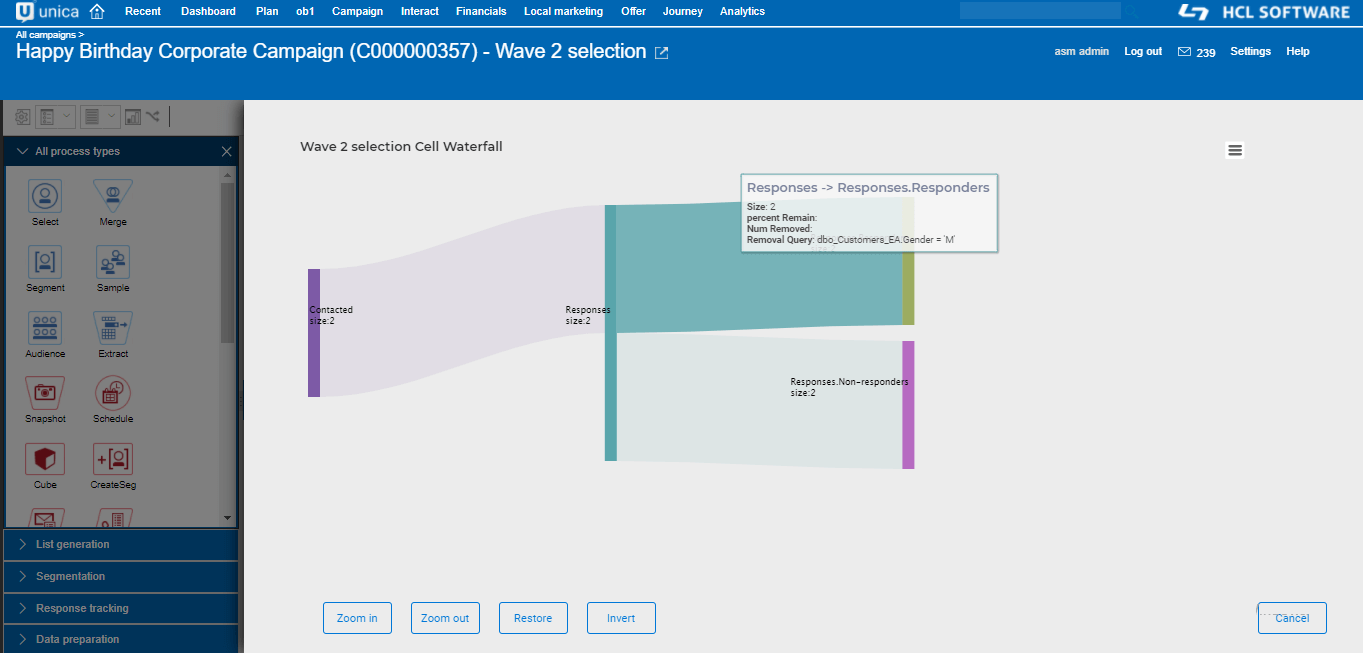Choose the Merge process icon
Viewport: 1363px width, 653px height.
click(113, 196)
